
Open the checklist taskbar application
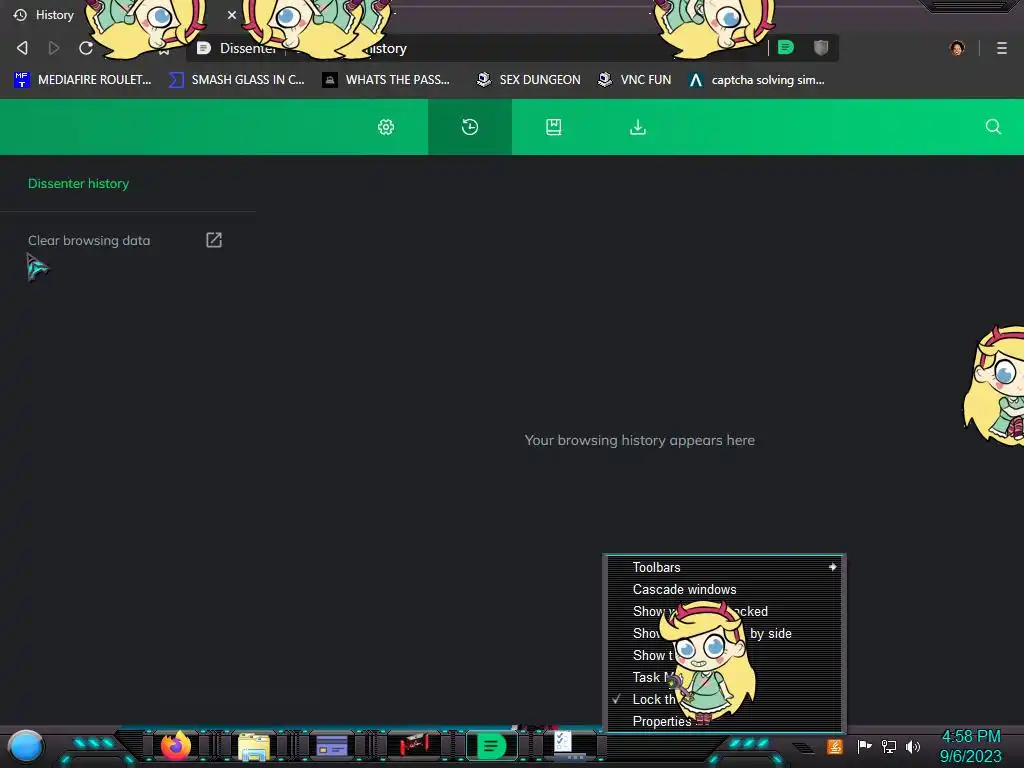pyautogui.click(x=570, y=744)
